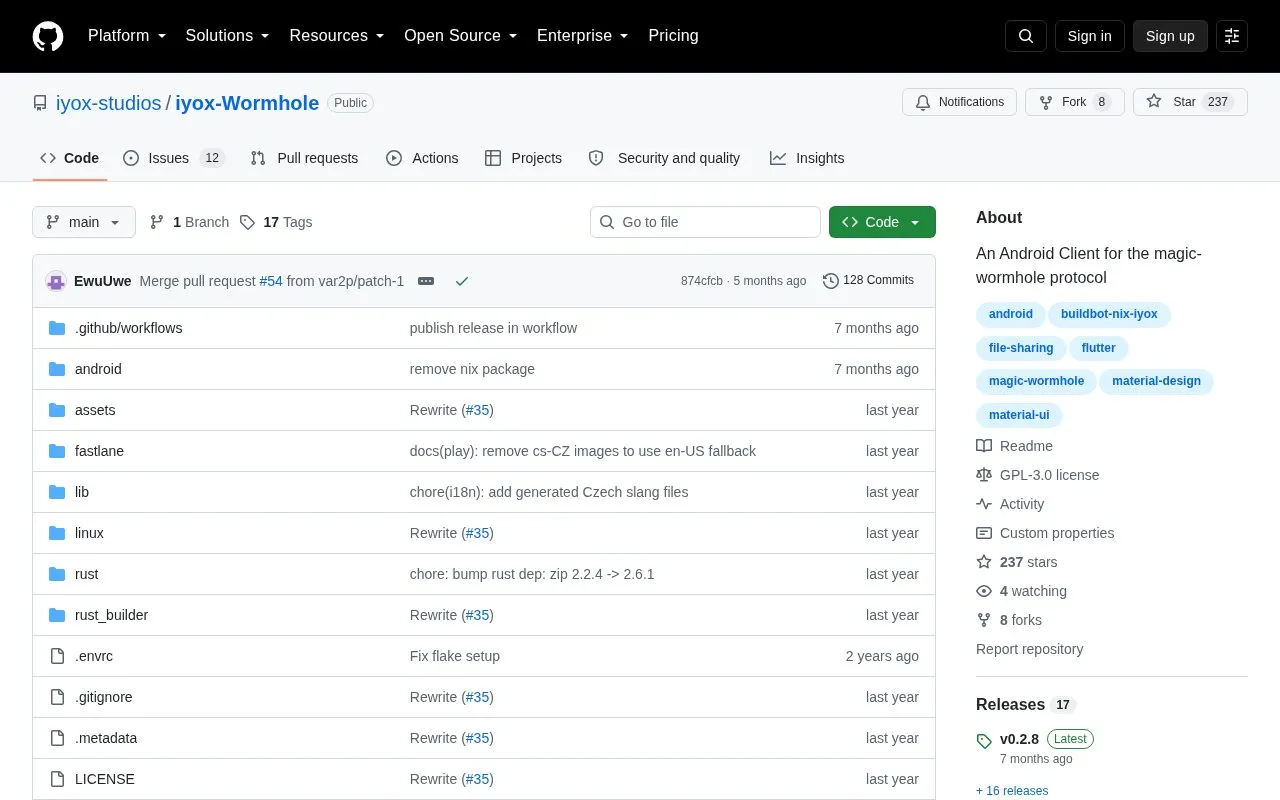
Task: Switch to the Insights tab
Action: pos(807,158)
